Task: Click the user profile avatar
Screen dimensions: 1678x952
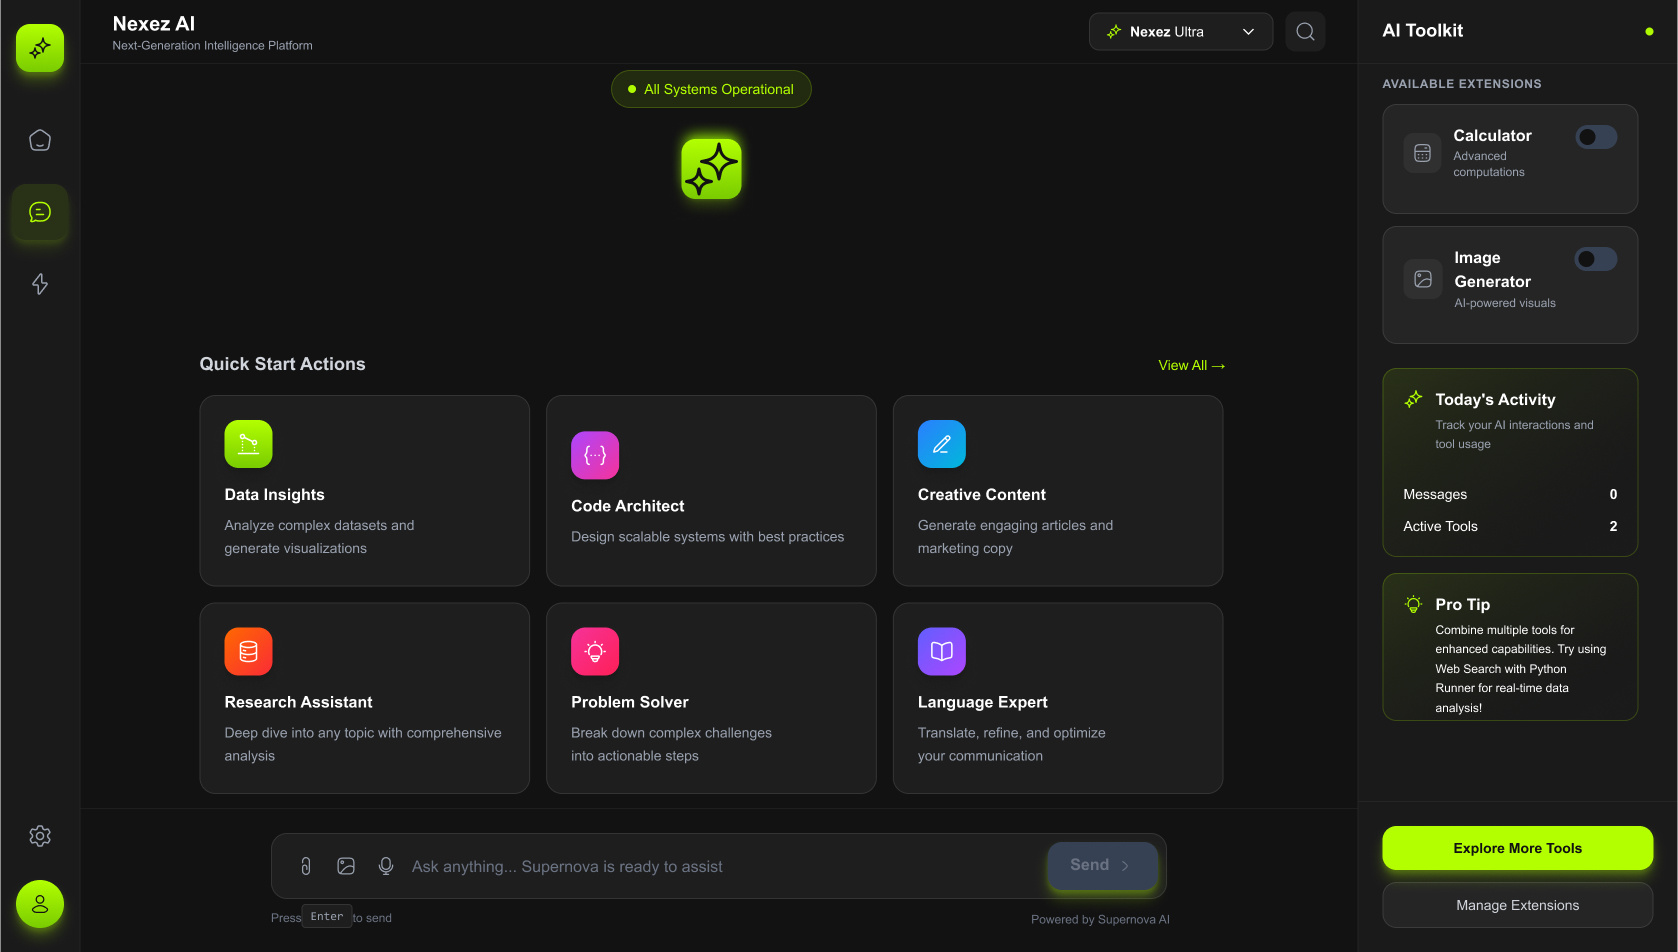Action: [x=40, y=904]
